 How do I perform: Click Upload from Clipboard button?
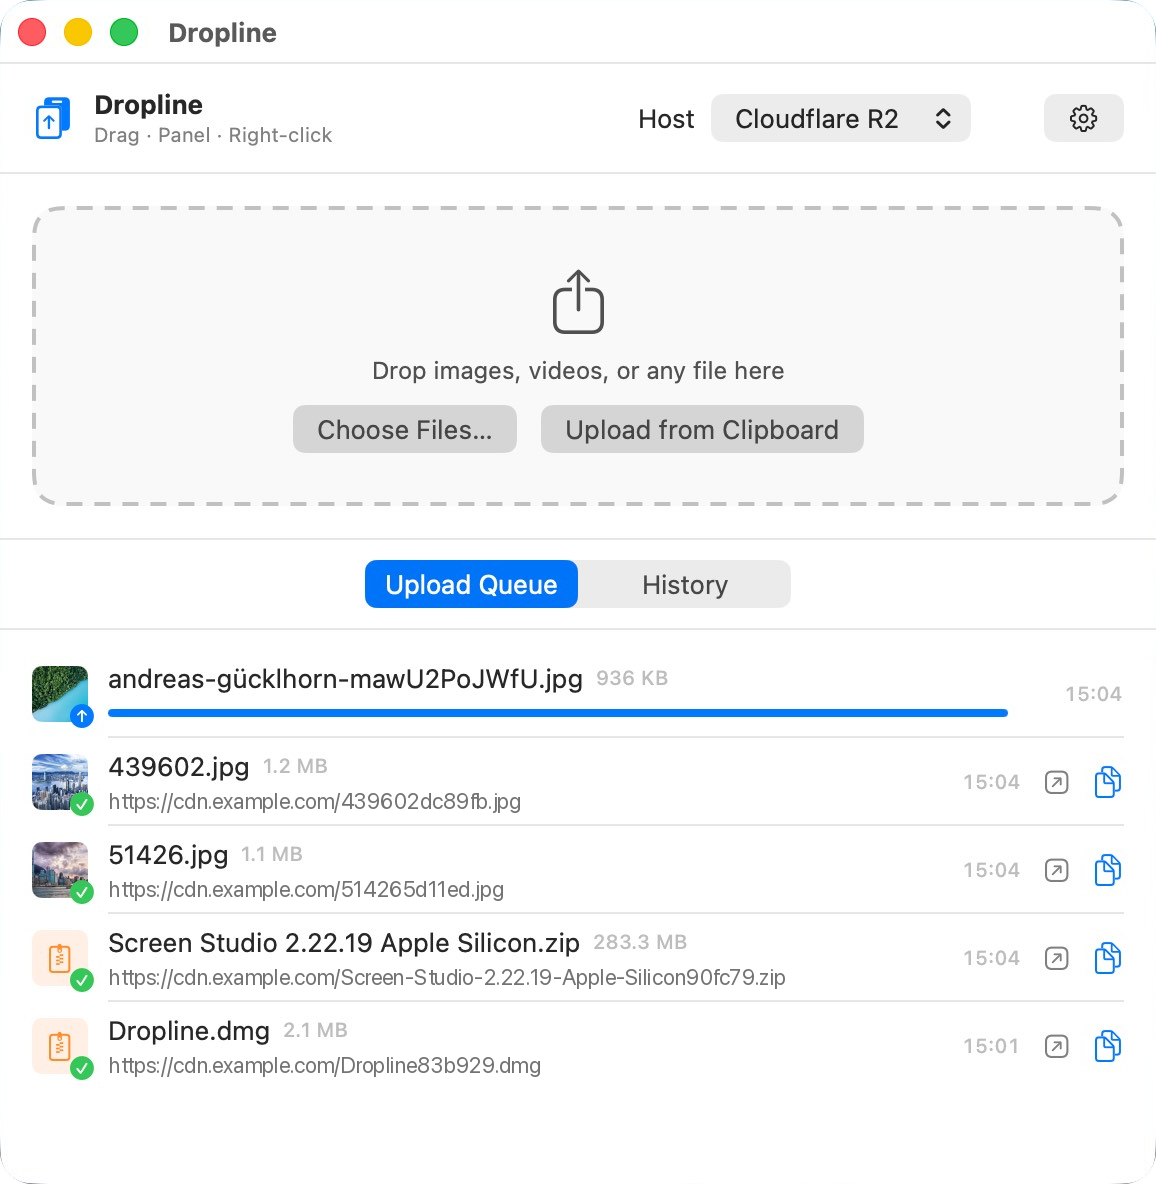(701, 430)
